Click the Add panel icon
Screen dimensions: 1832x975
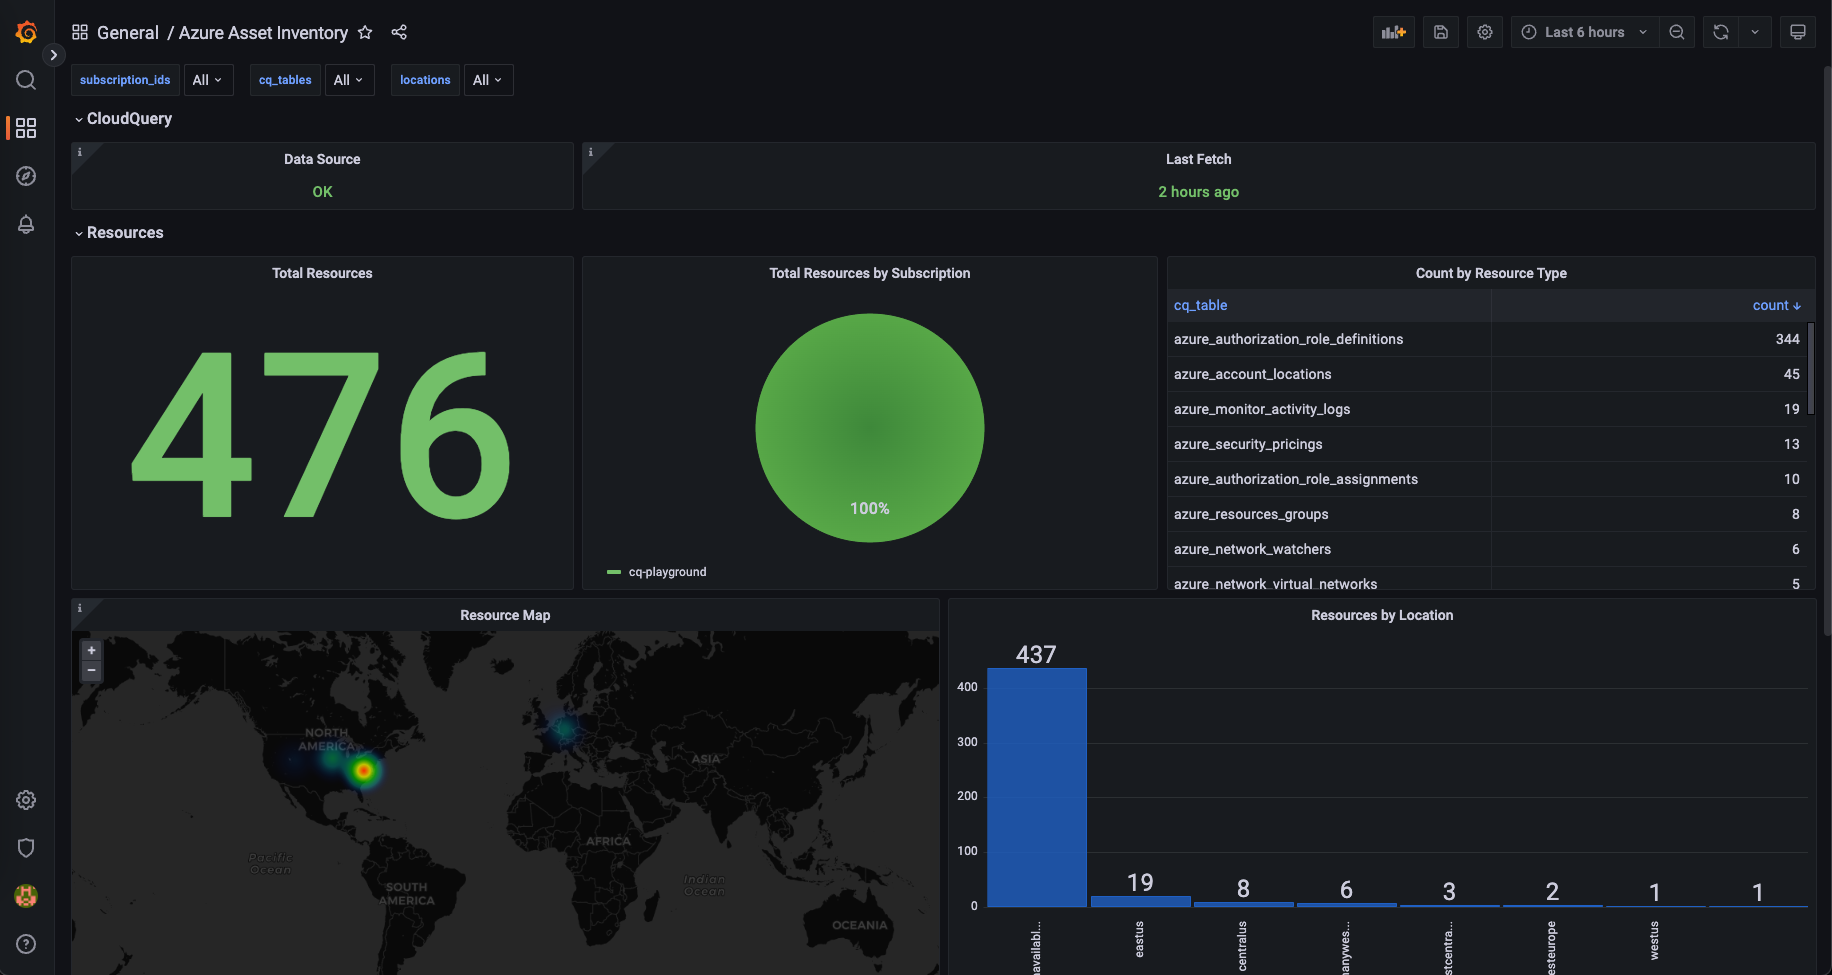[1394, 32]
